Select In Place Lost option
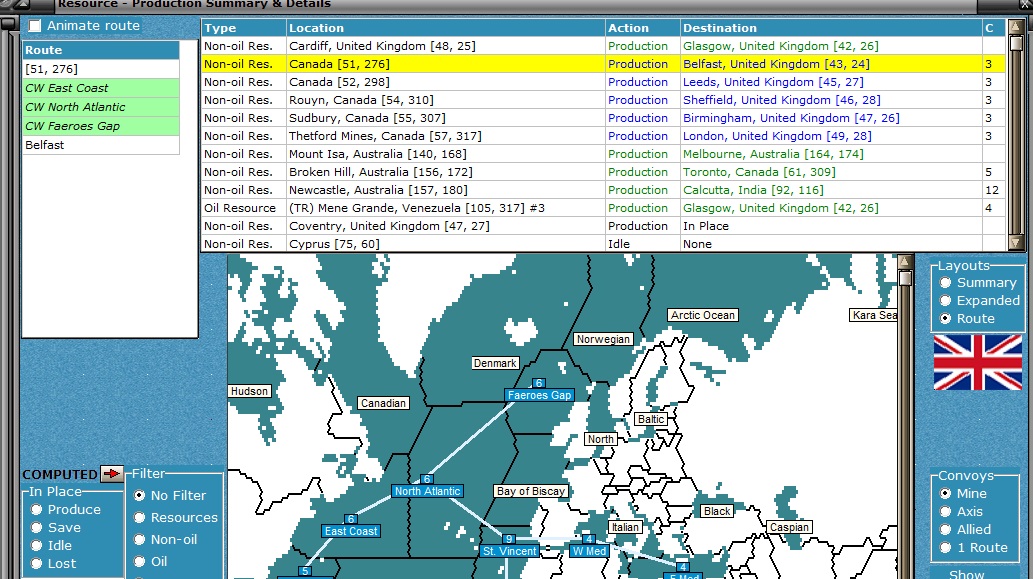The image size is (1033, 579). 36,564
